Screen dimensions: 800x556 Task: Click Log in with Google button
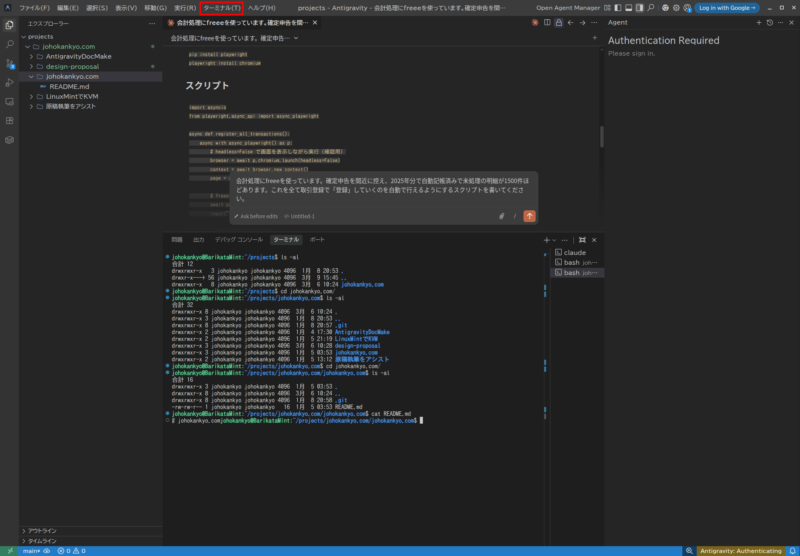728,7
